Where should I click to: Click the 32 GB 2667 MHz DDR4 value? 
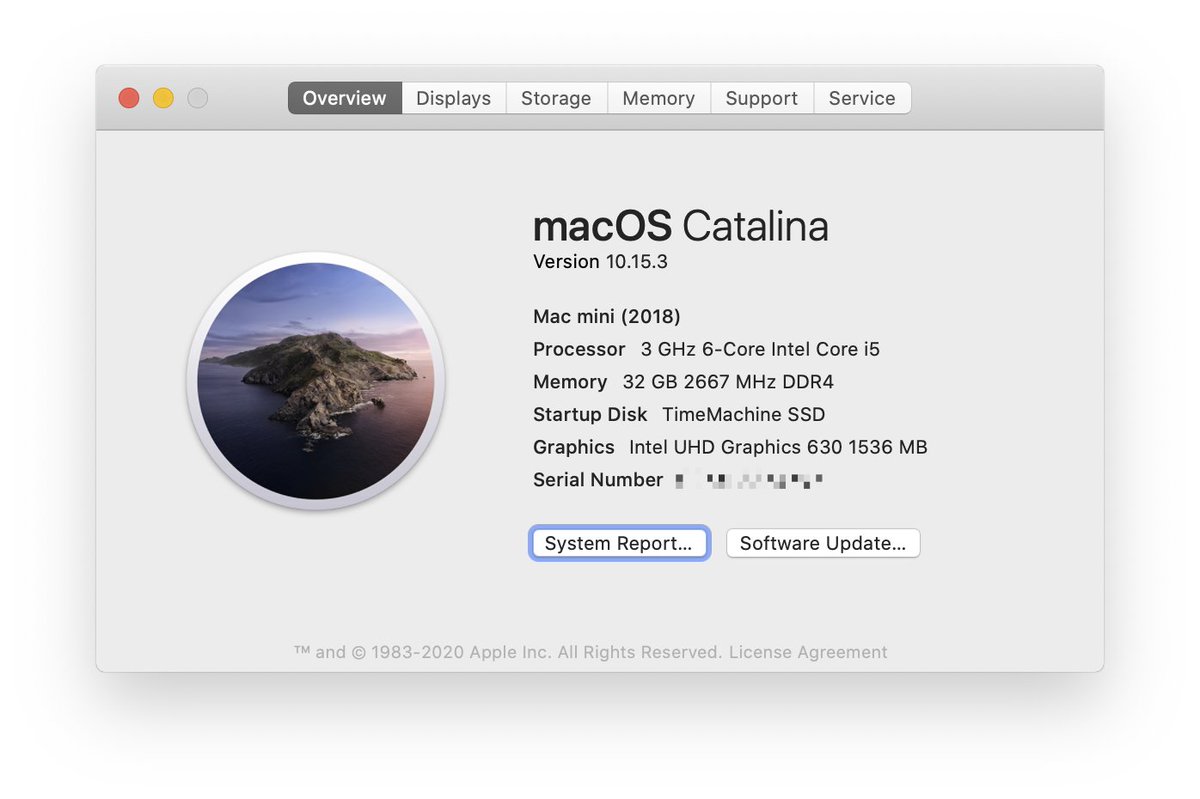728,382
